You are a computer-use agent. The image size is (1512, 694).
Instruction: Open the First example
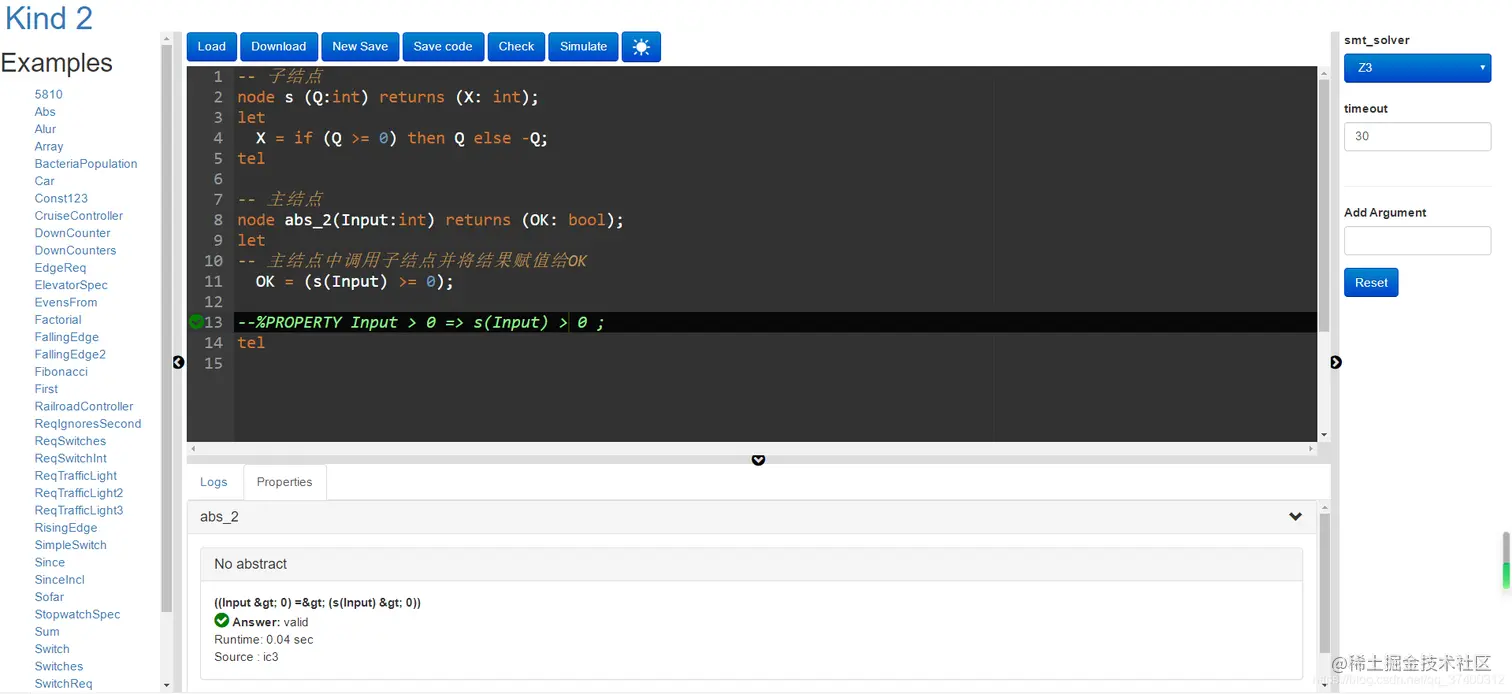[46, 389]
